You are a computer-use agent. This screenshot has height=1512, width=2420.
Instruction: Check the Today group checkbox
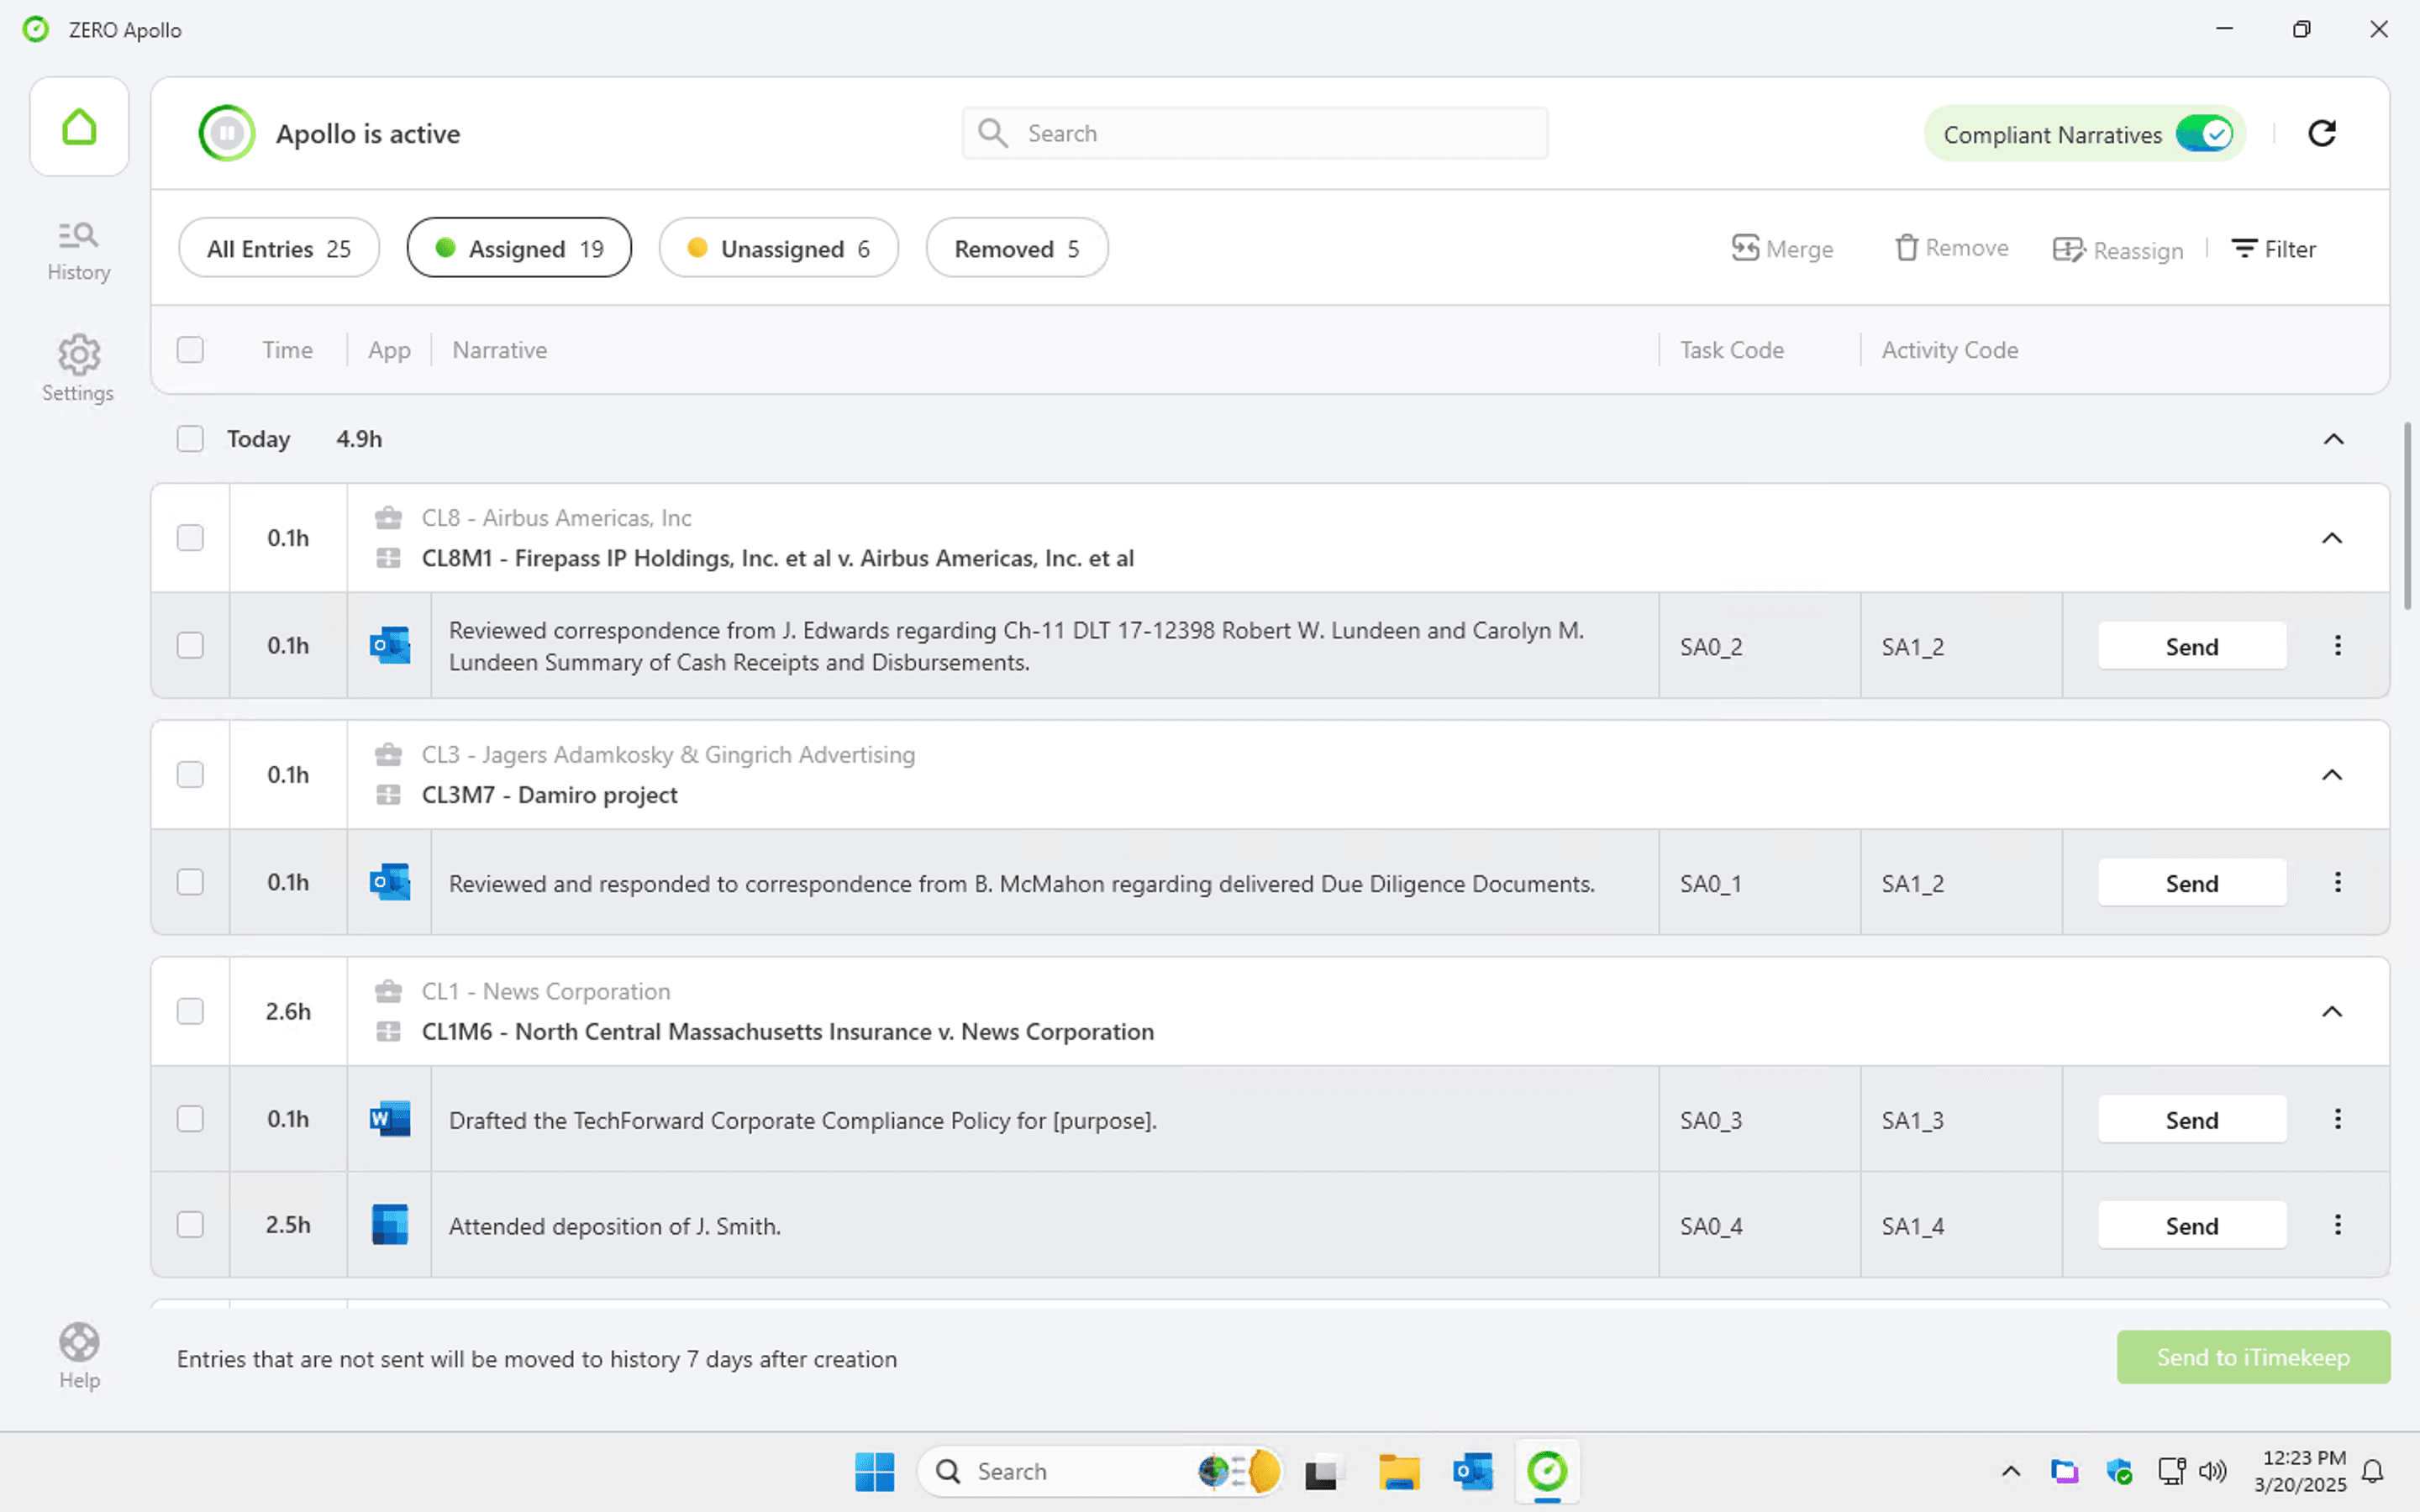point(190,439)
